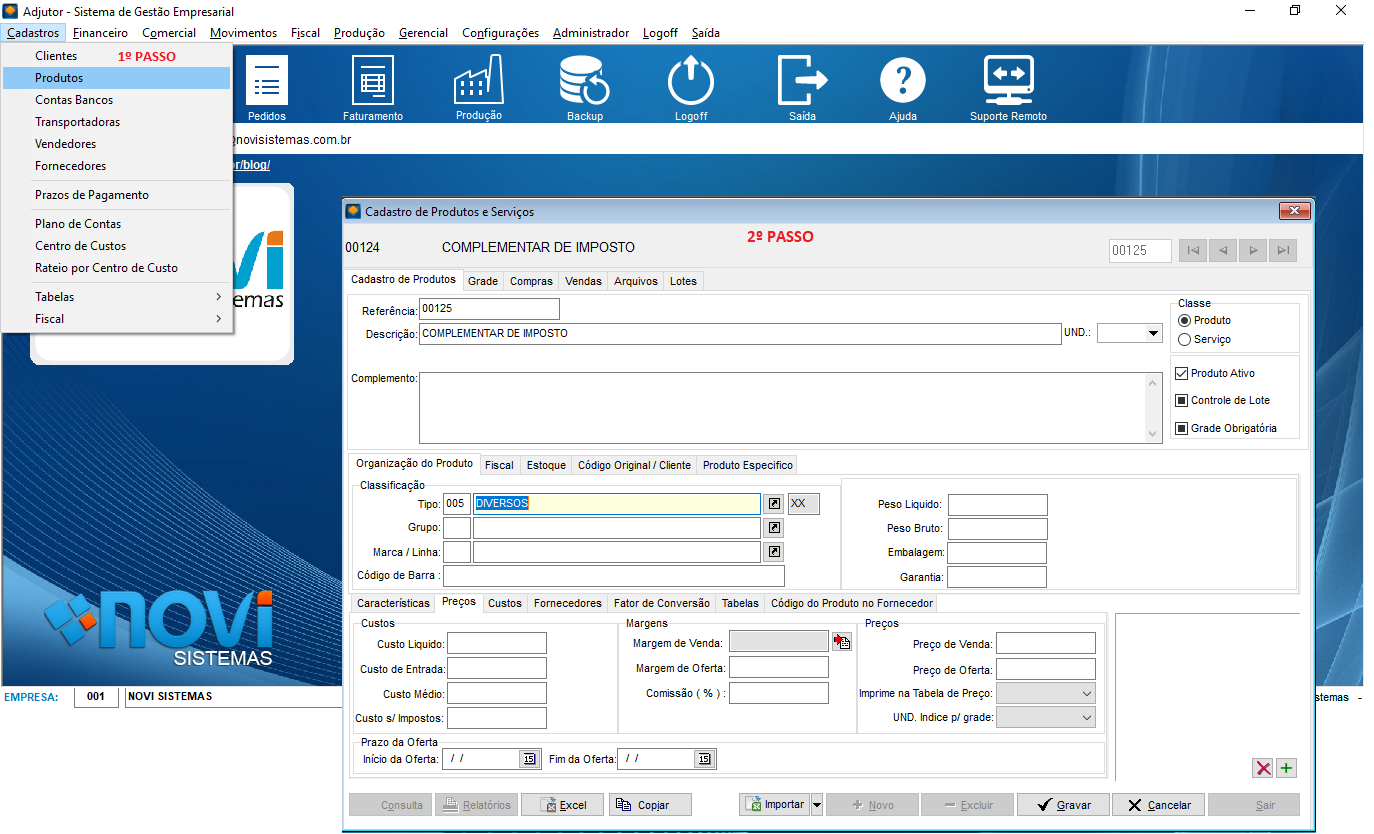Screen dimensions: 1374x834
Task: Open the Produção factory icon
Action: (479, 88)
